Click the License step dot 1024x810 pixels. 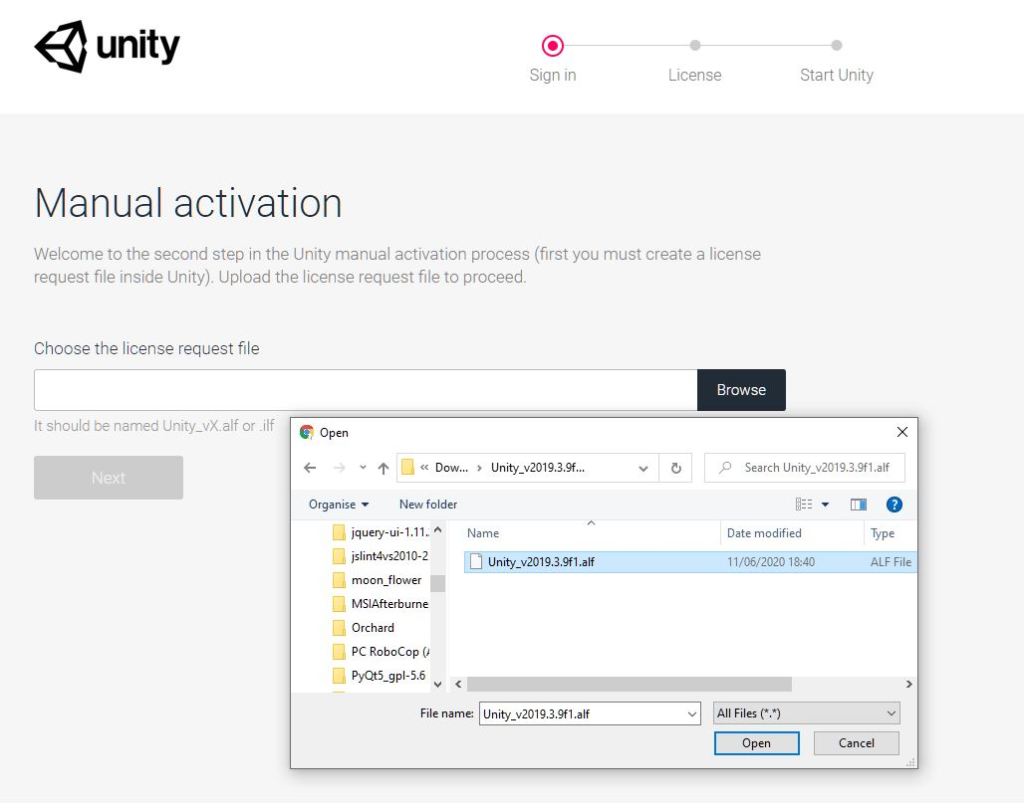pos(695,45)
